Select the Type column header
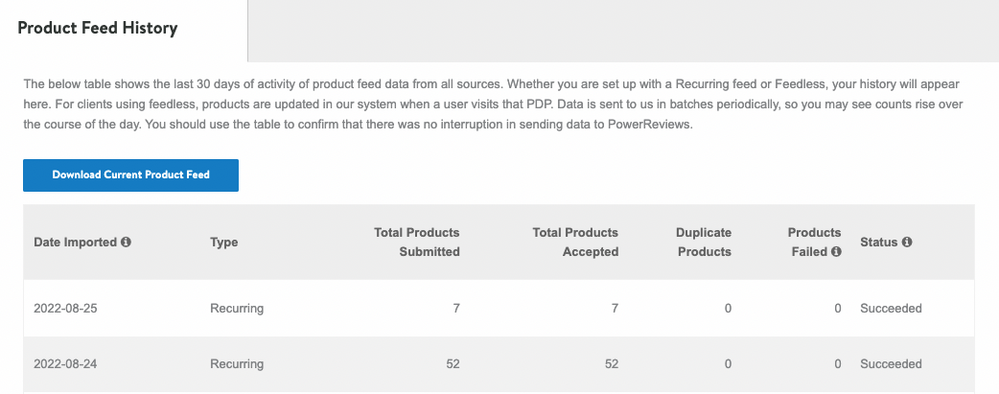This screenshot has height=394, width=999. tap(224, 242)
